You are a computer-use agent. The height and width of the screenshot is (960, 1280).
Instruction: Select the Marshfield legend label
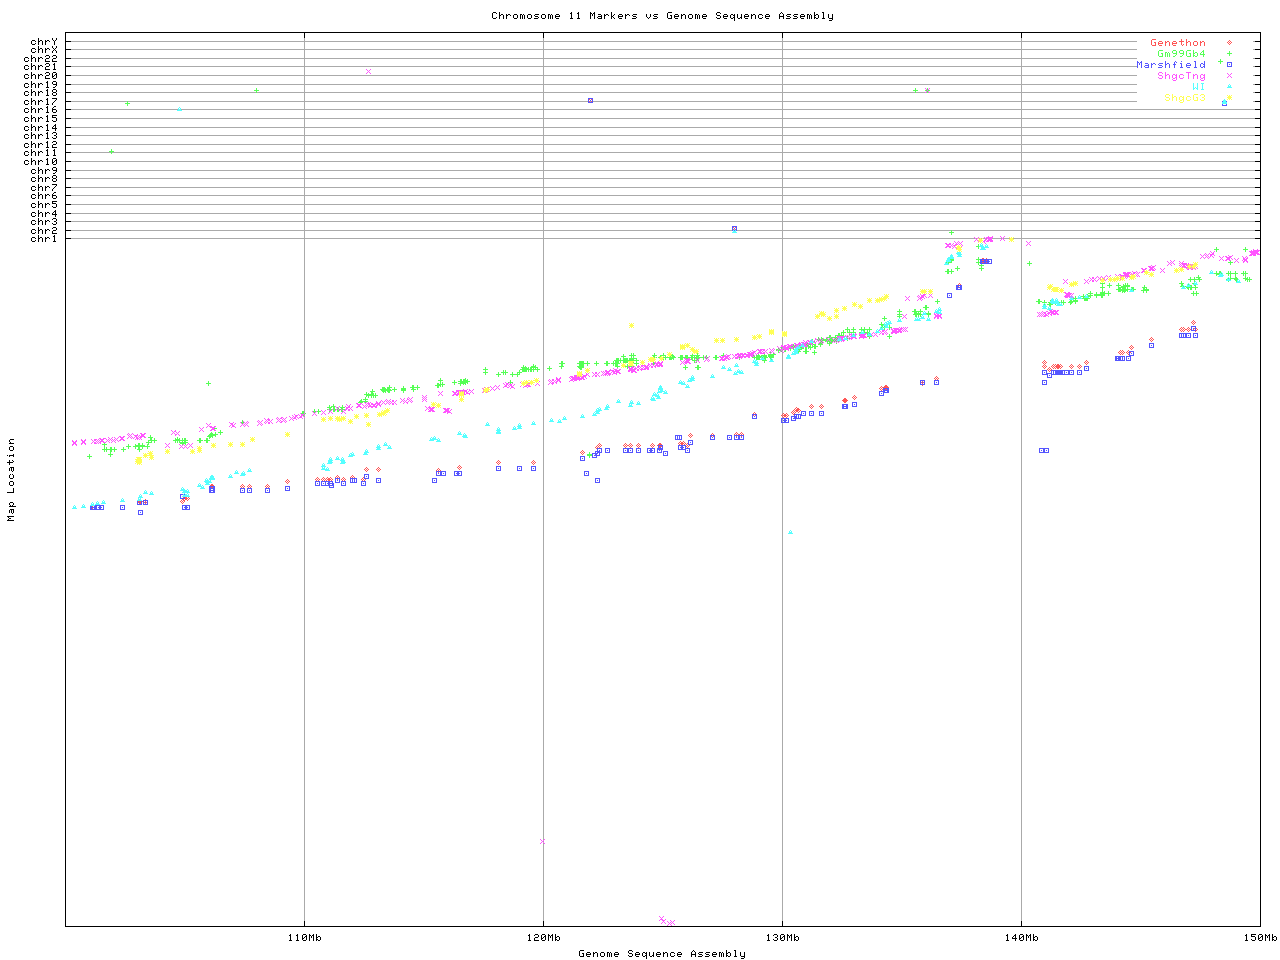point(1170,65)
